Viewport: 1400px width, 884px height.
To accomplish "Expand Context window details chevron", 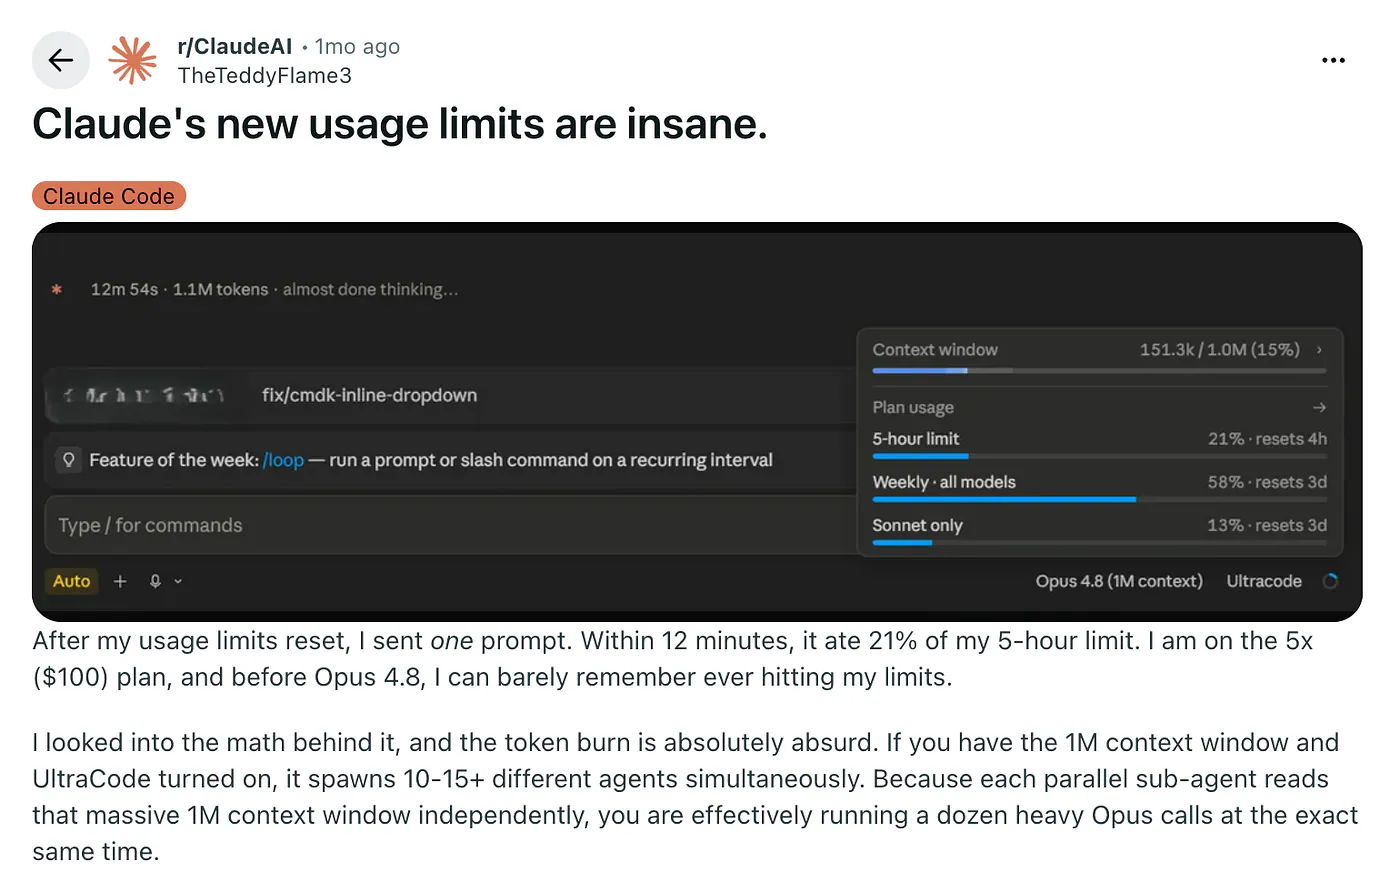I will pyautogui.click(x=1319, y=350).
